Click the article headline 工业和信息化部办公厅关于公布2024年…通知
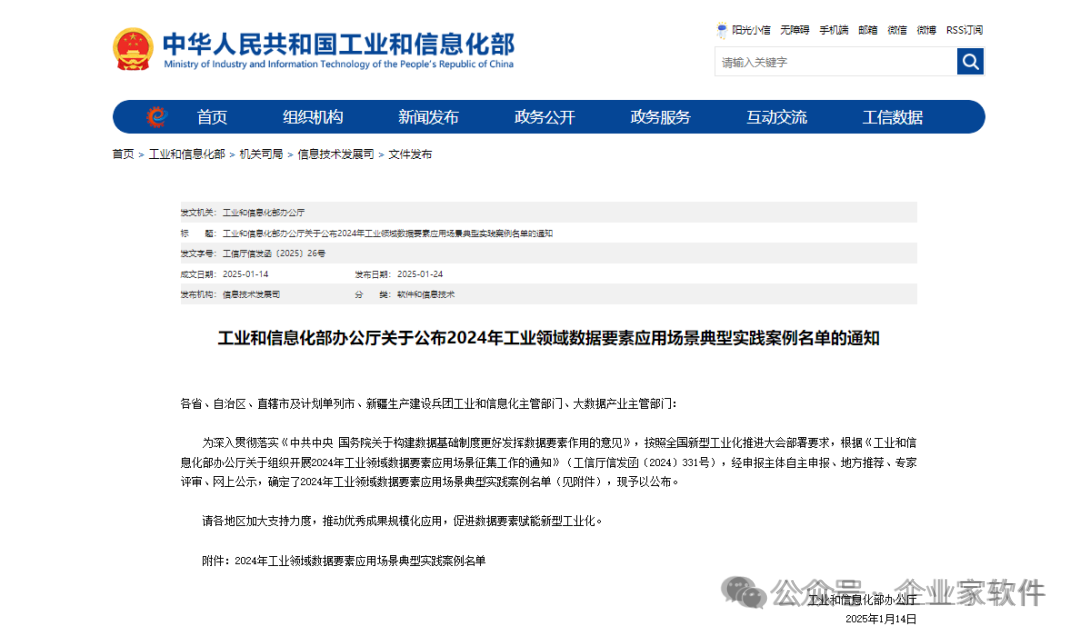 (548, 338)
